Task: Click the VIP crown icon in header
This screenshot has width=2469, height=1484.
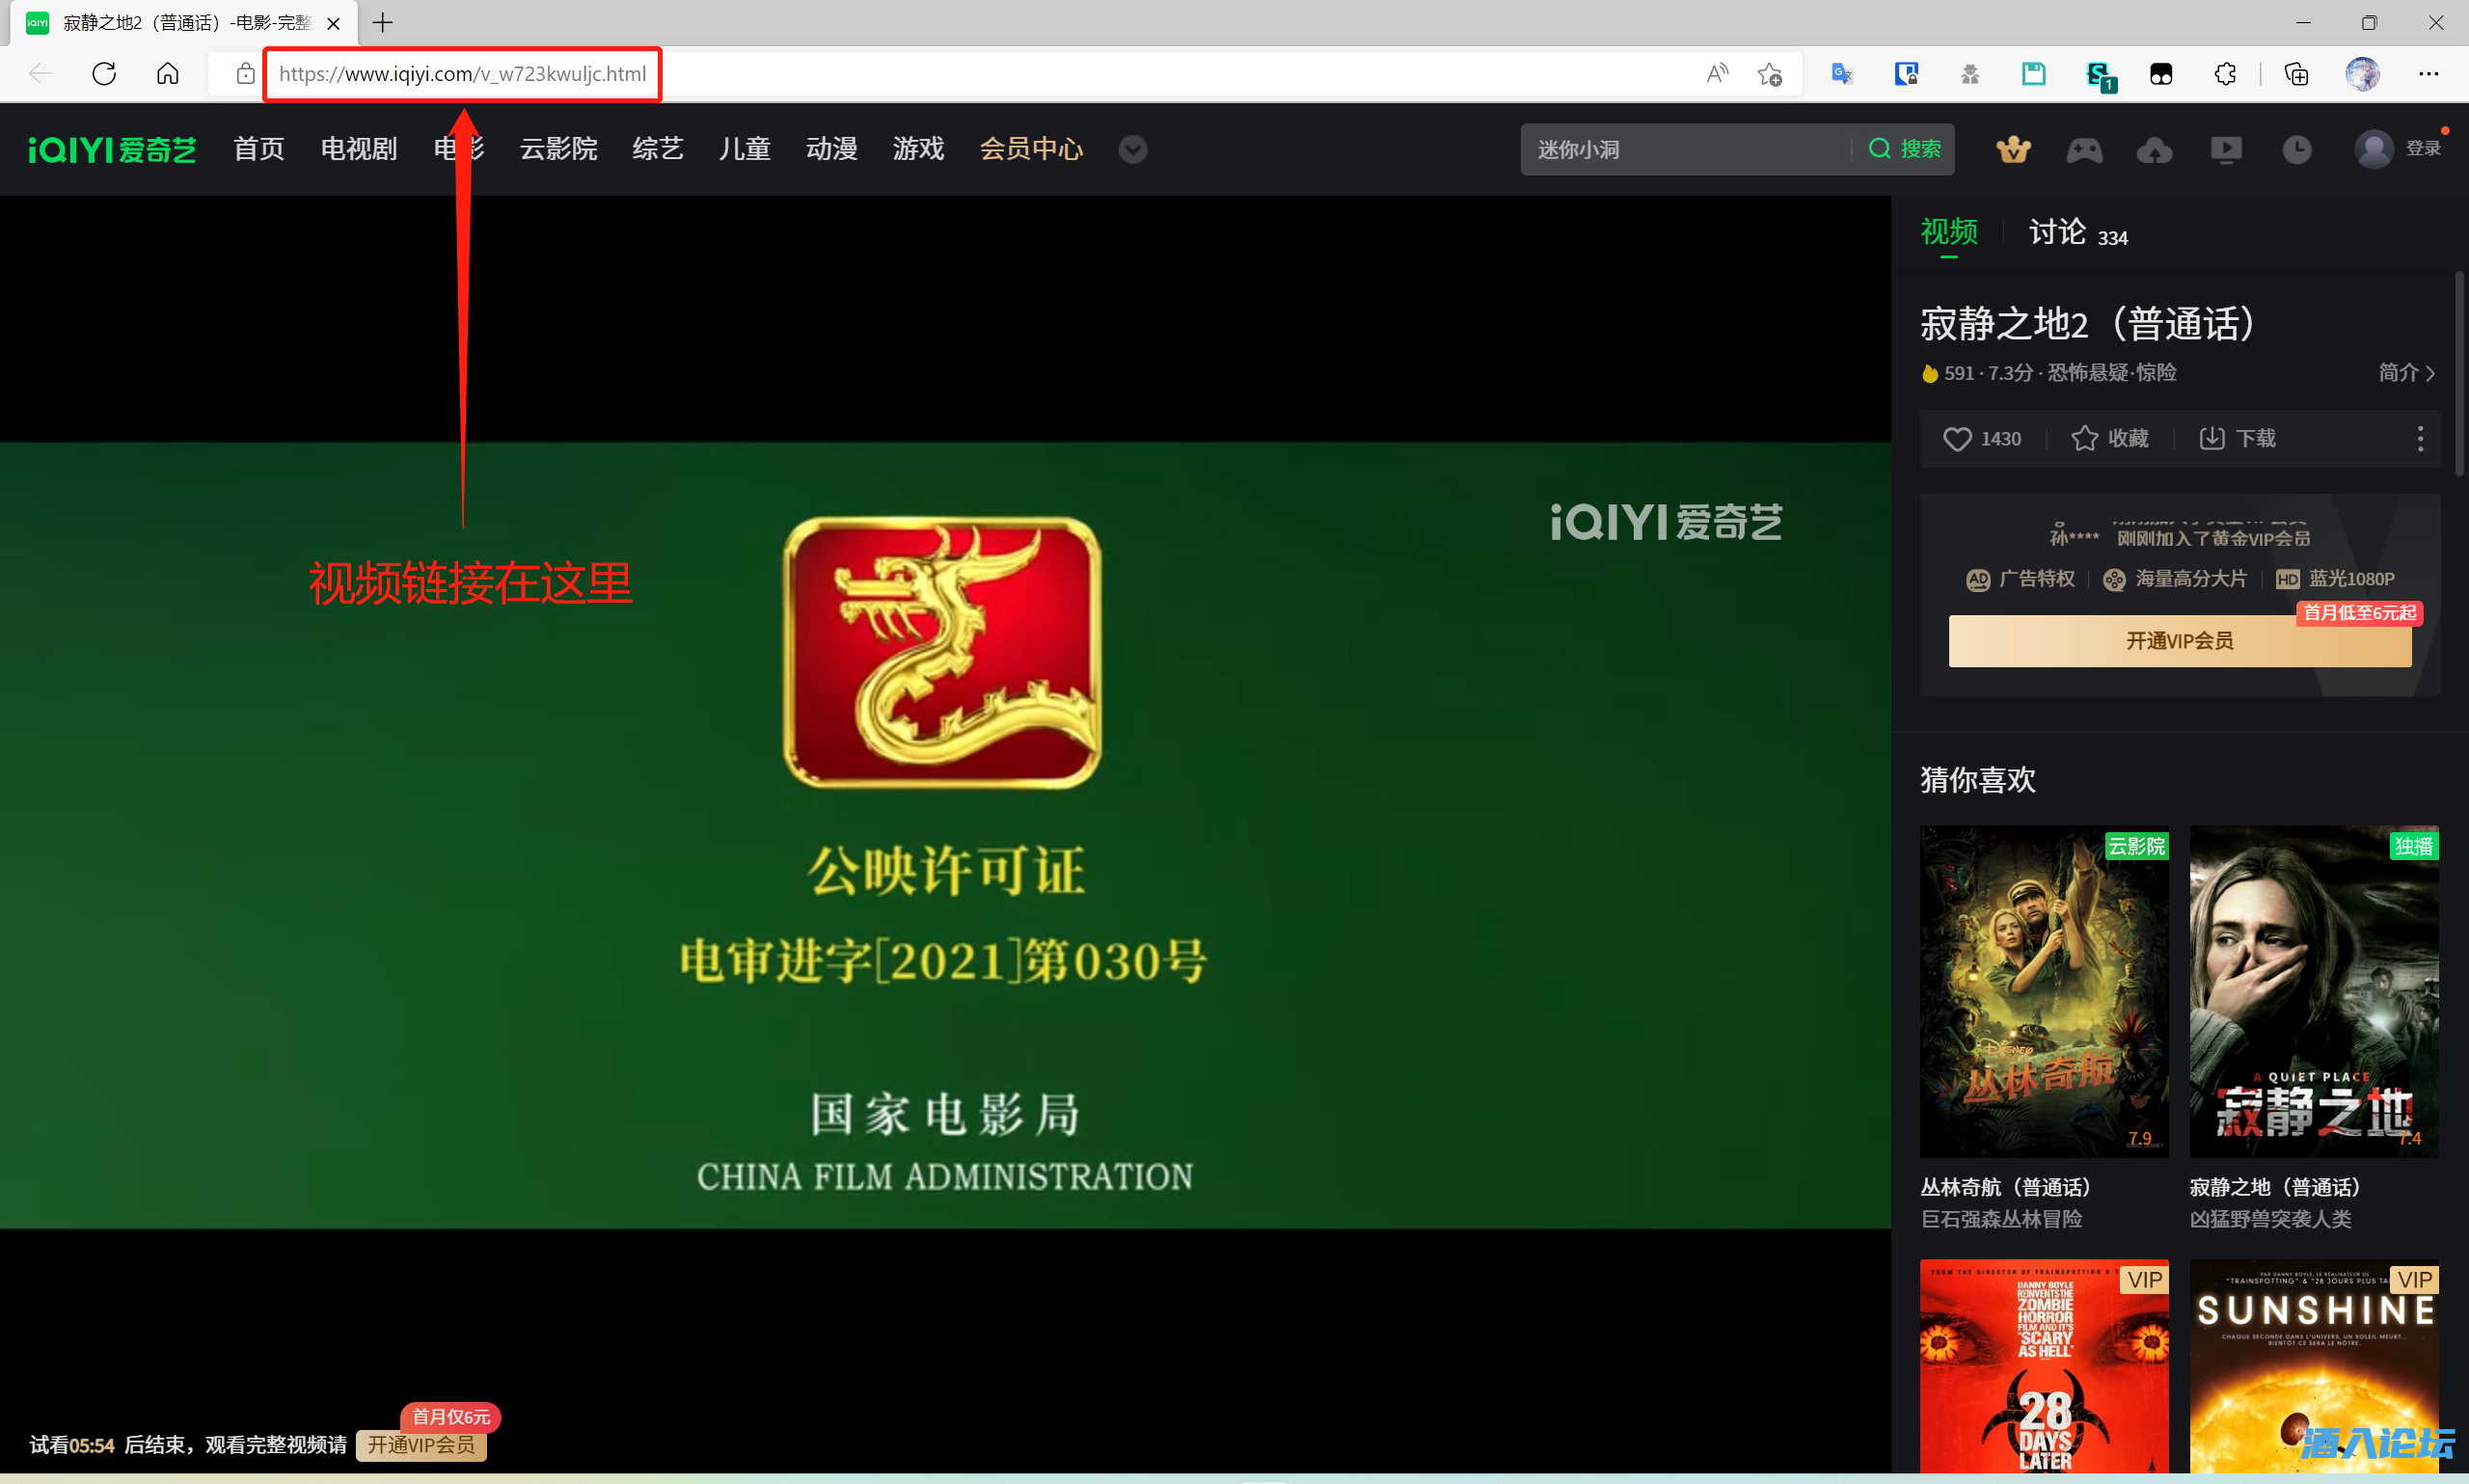Action: 2013,150
